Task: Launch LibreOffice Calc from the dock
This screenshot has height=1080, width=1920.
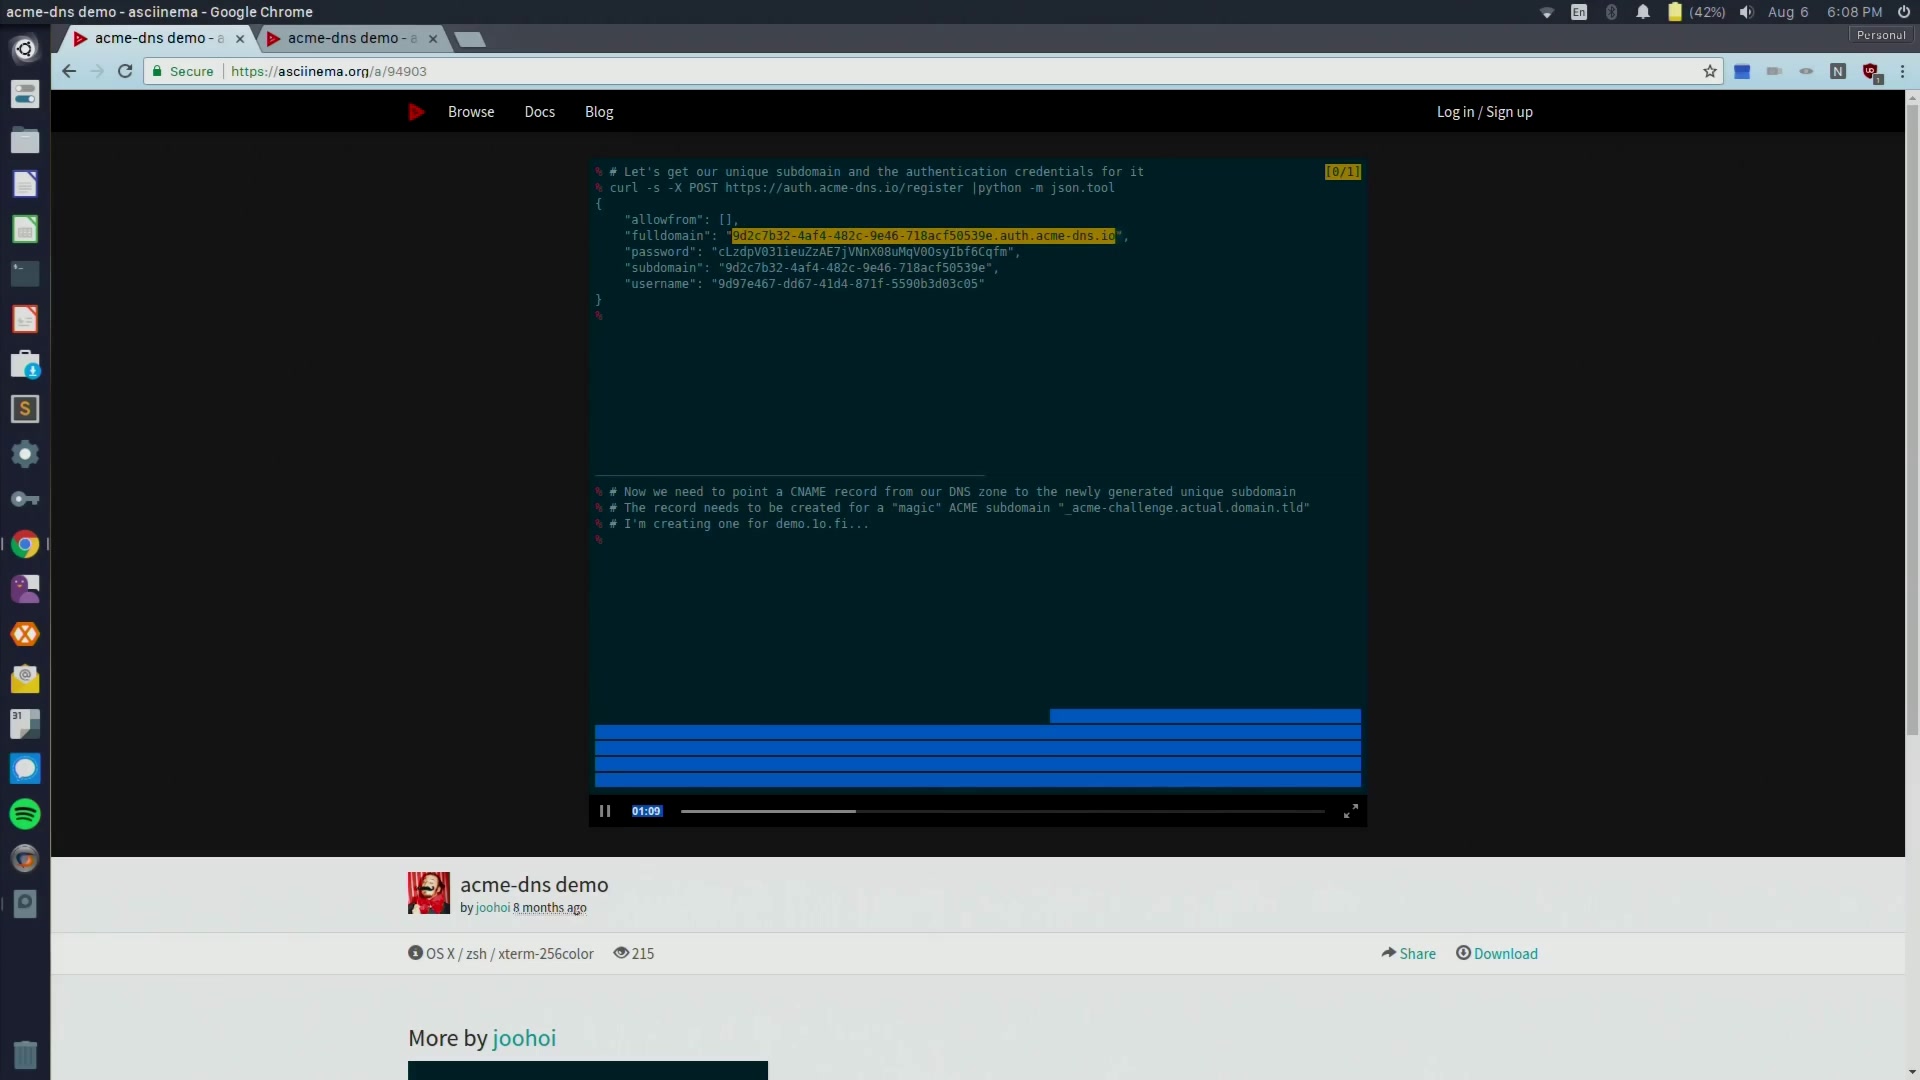Action: 25,229
